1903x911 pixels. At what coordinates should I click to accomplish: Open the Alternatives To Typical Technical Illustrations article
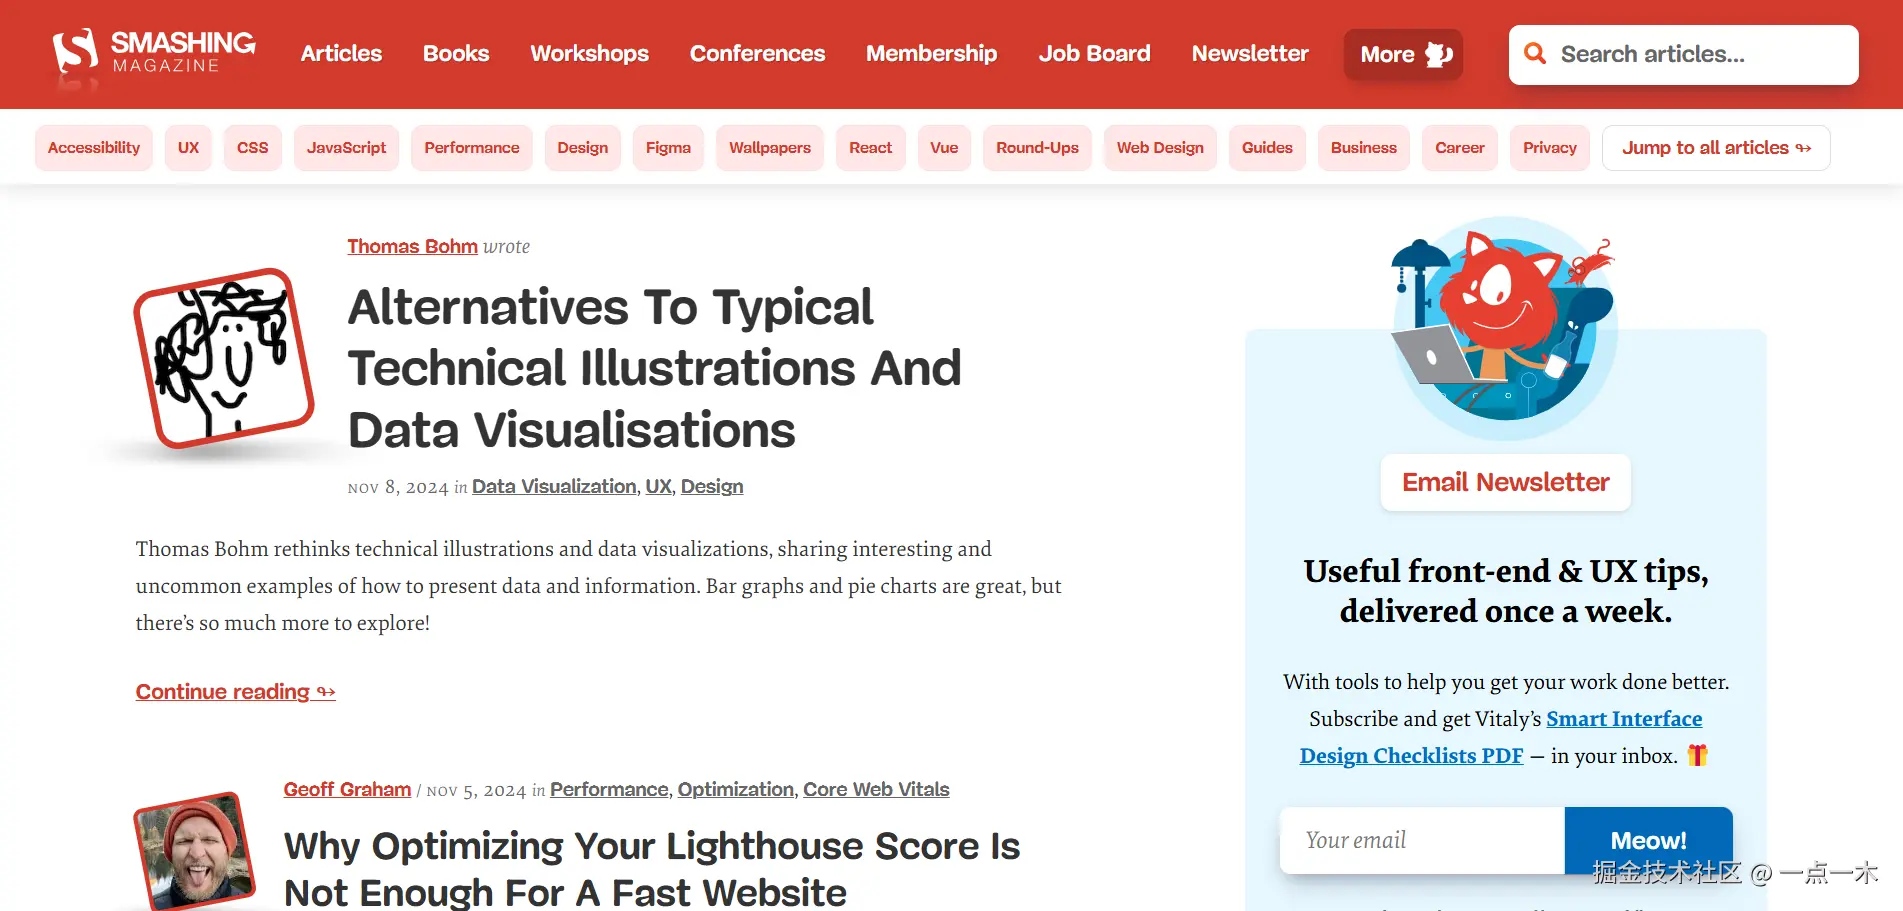[x=654, y=368]
